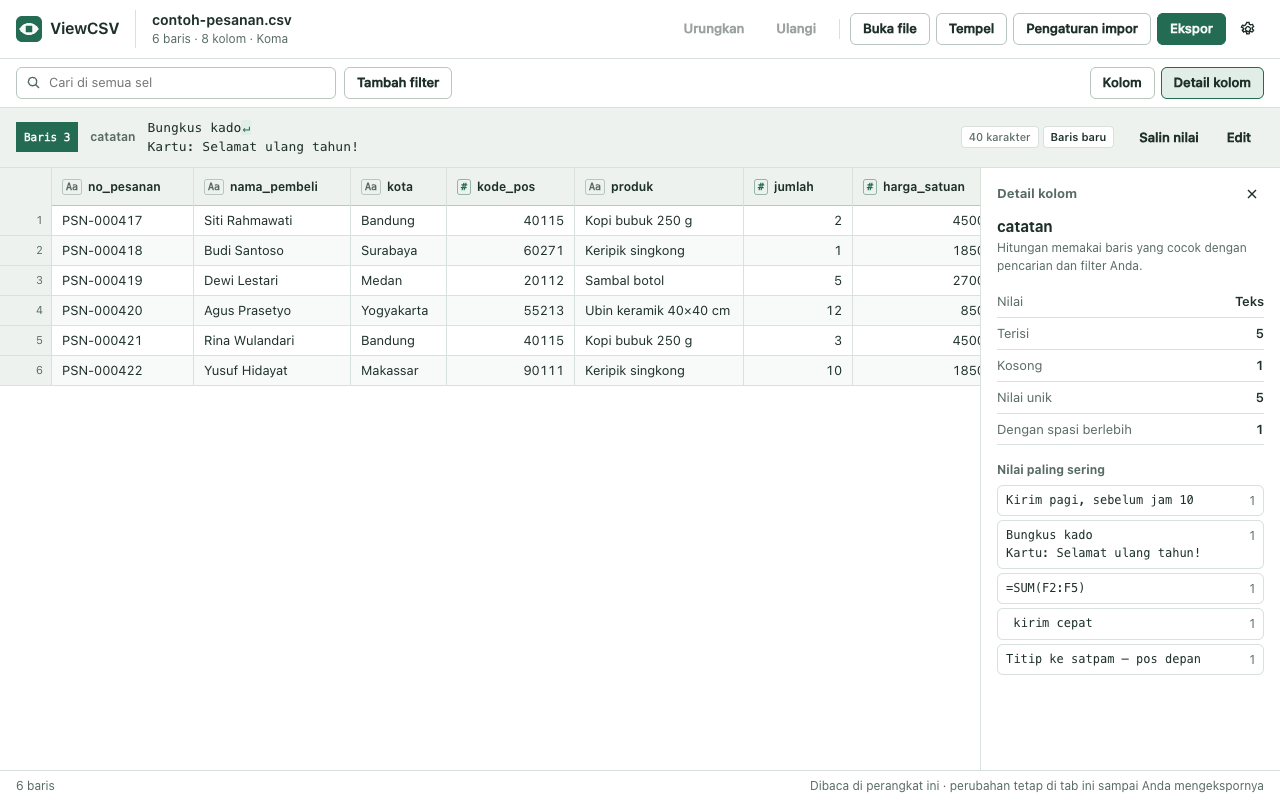Click frequent value kirim cepat
The image size is (1280, 800).
pos(1130,623)
